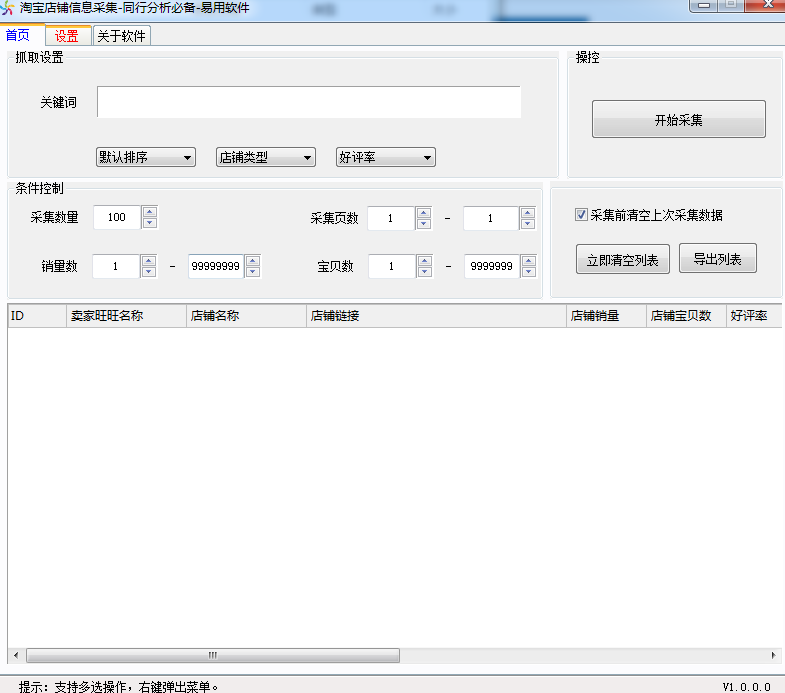The height and width of the screenshot is (693, 785).
Task: Click the 店铺名称 column header
Action: click(246, 316)
